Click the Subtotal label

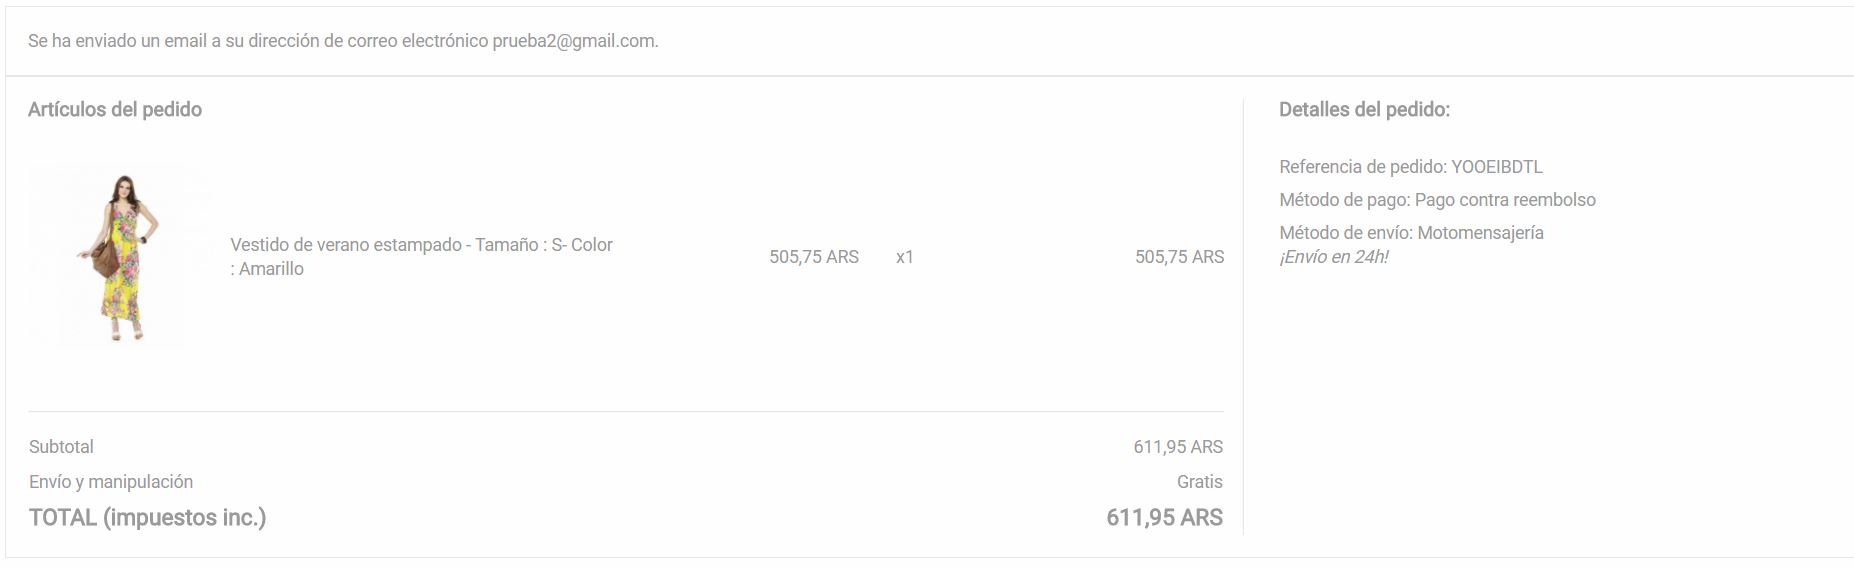pos(61,447)
